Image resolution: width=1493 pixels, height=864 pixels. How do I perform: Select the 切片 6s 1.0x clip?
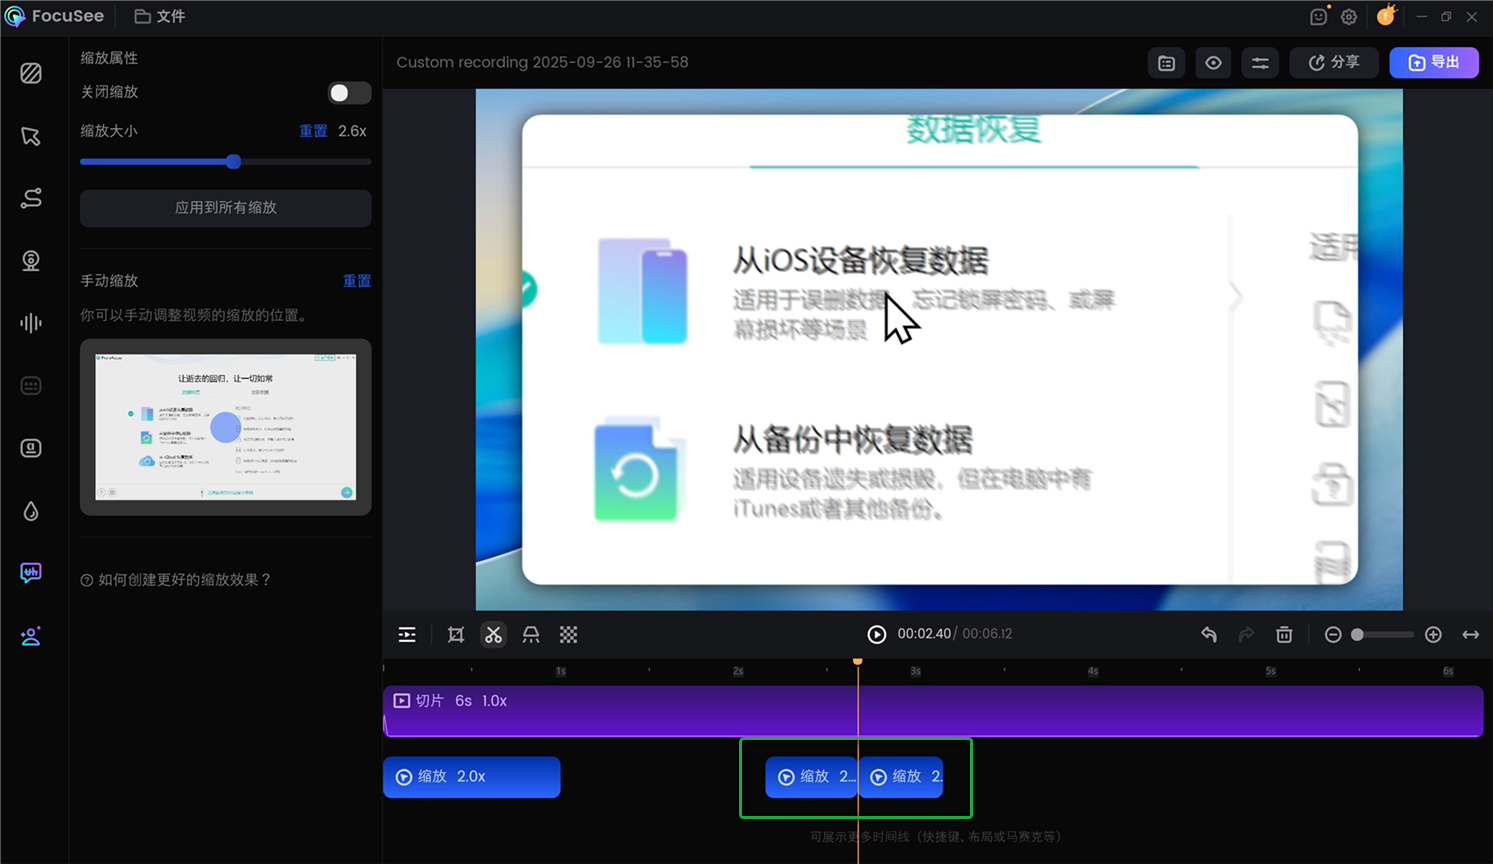pos(933,711)
